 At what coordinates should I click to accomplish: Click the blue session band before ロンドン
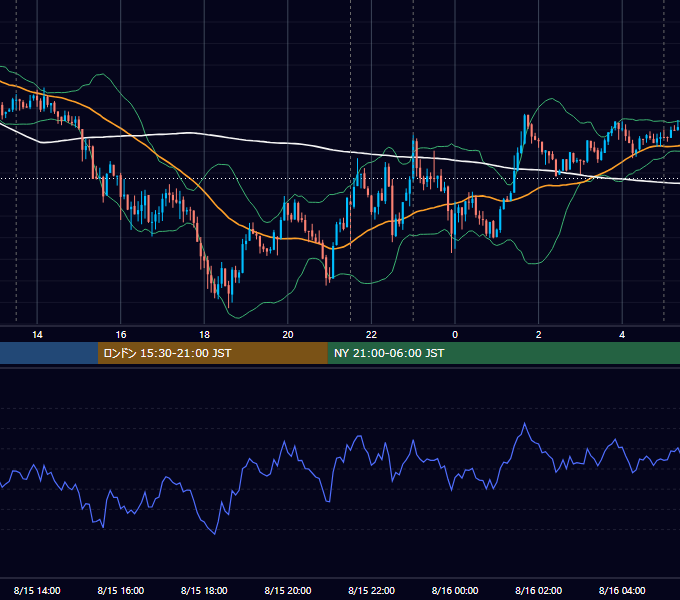click(x=49, y=353)
